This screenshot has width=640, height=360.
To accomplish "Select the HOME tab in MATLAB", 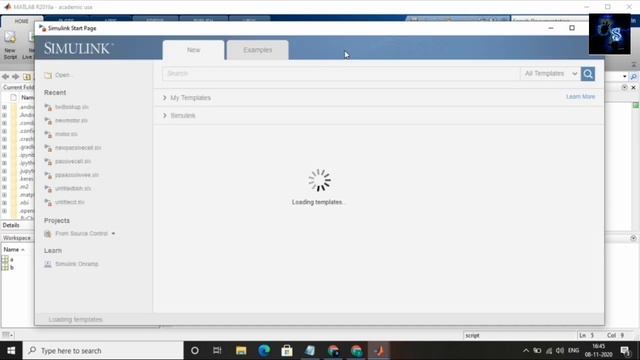I will click(x=22, y=21).
